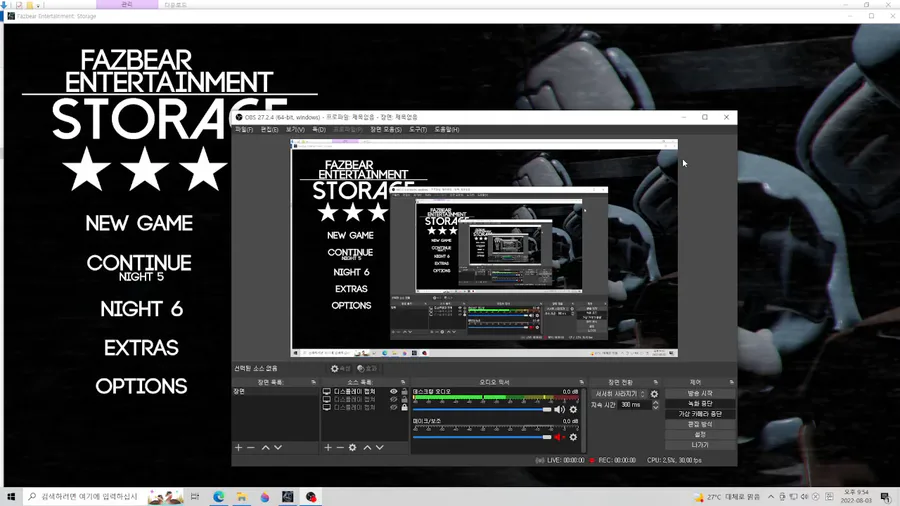Click 방송 시작 start streaming button

[x=700, y=394]
